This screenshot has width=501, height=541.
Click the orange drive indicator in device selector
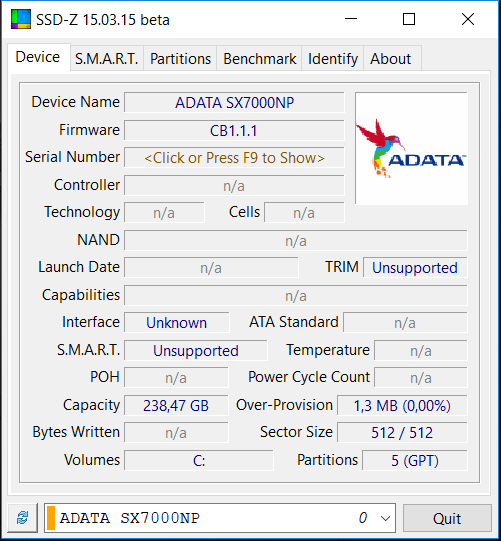pyautogui.click(x=51, y=518)
